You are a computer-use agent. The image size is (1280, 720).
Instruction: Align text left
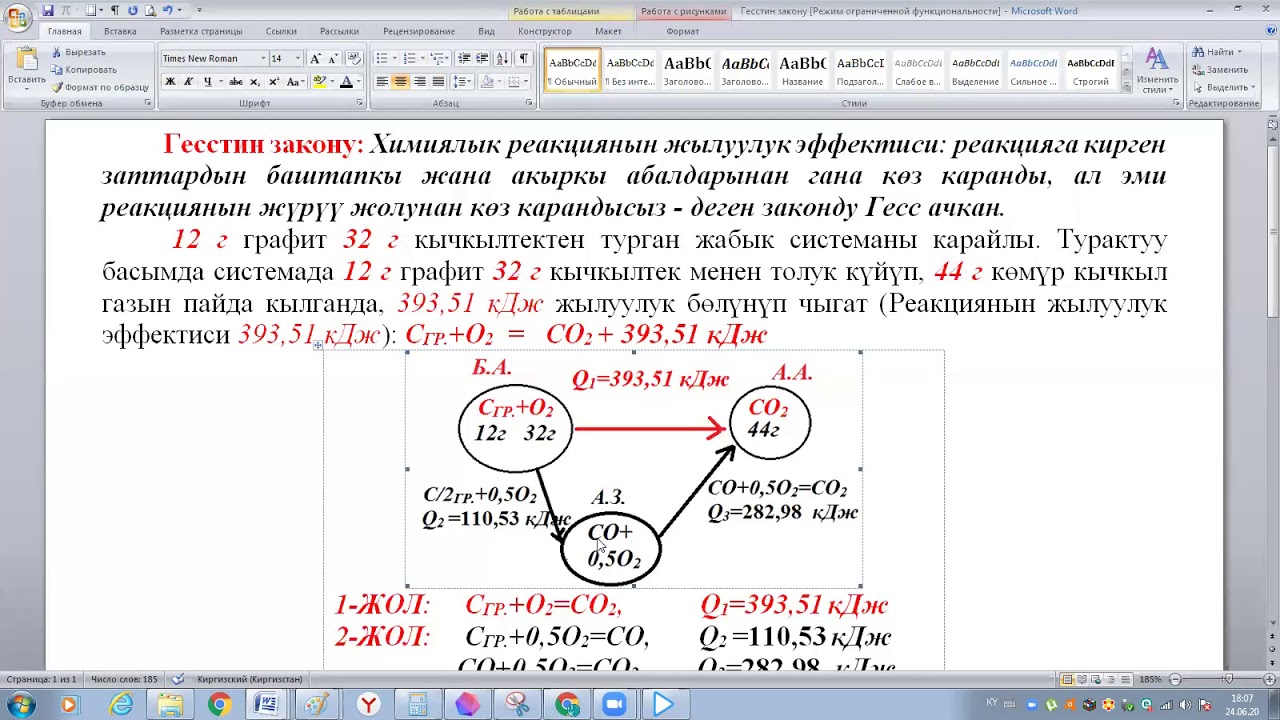382,82
